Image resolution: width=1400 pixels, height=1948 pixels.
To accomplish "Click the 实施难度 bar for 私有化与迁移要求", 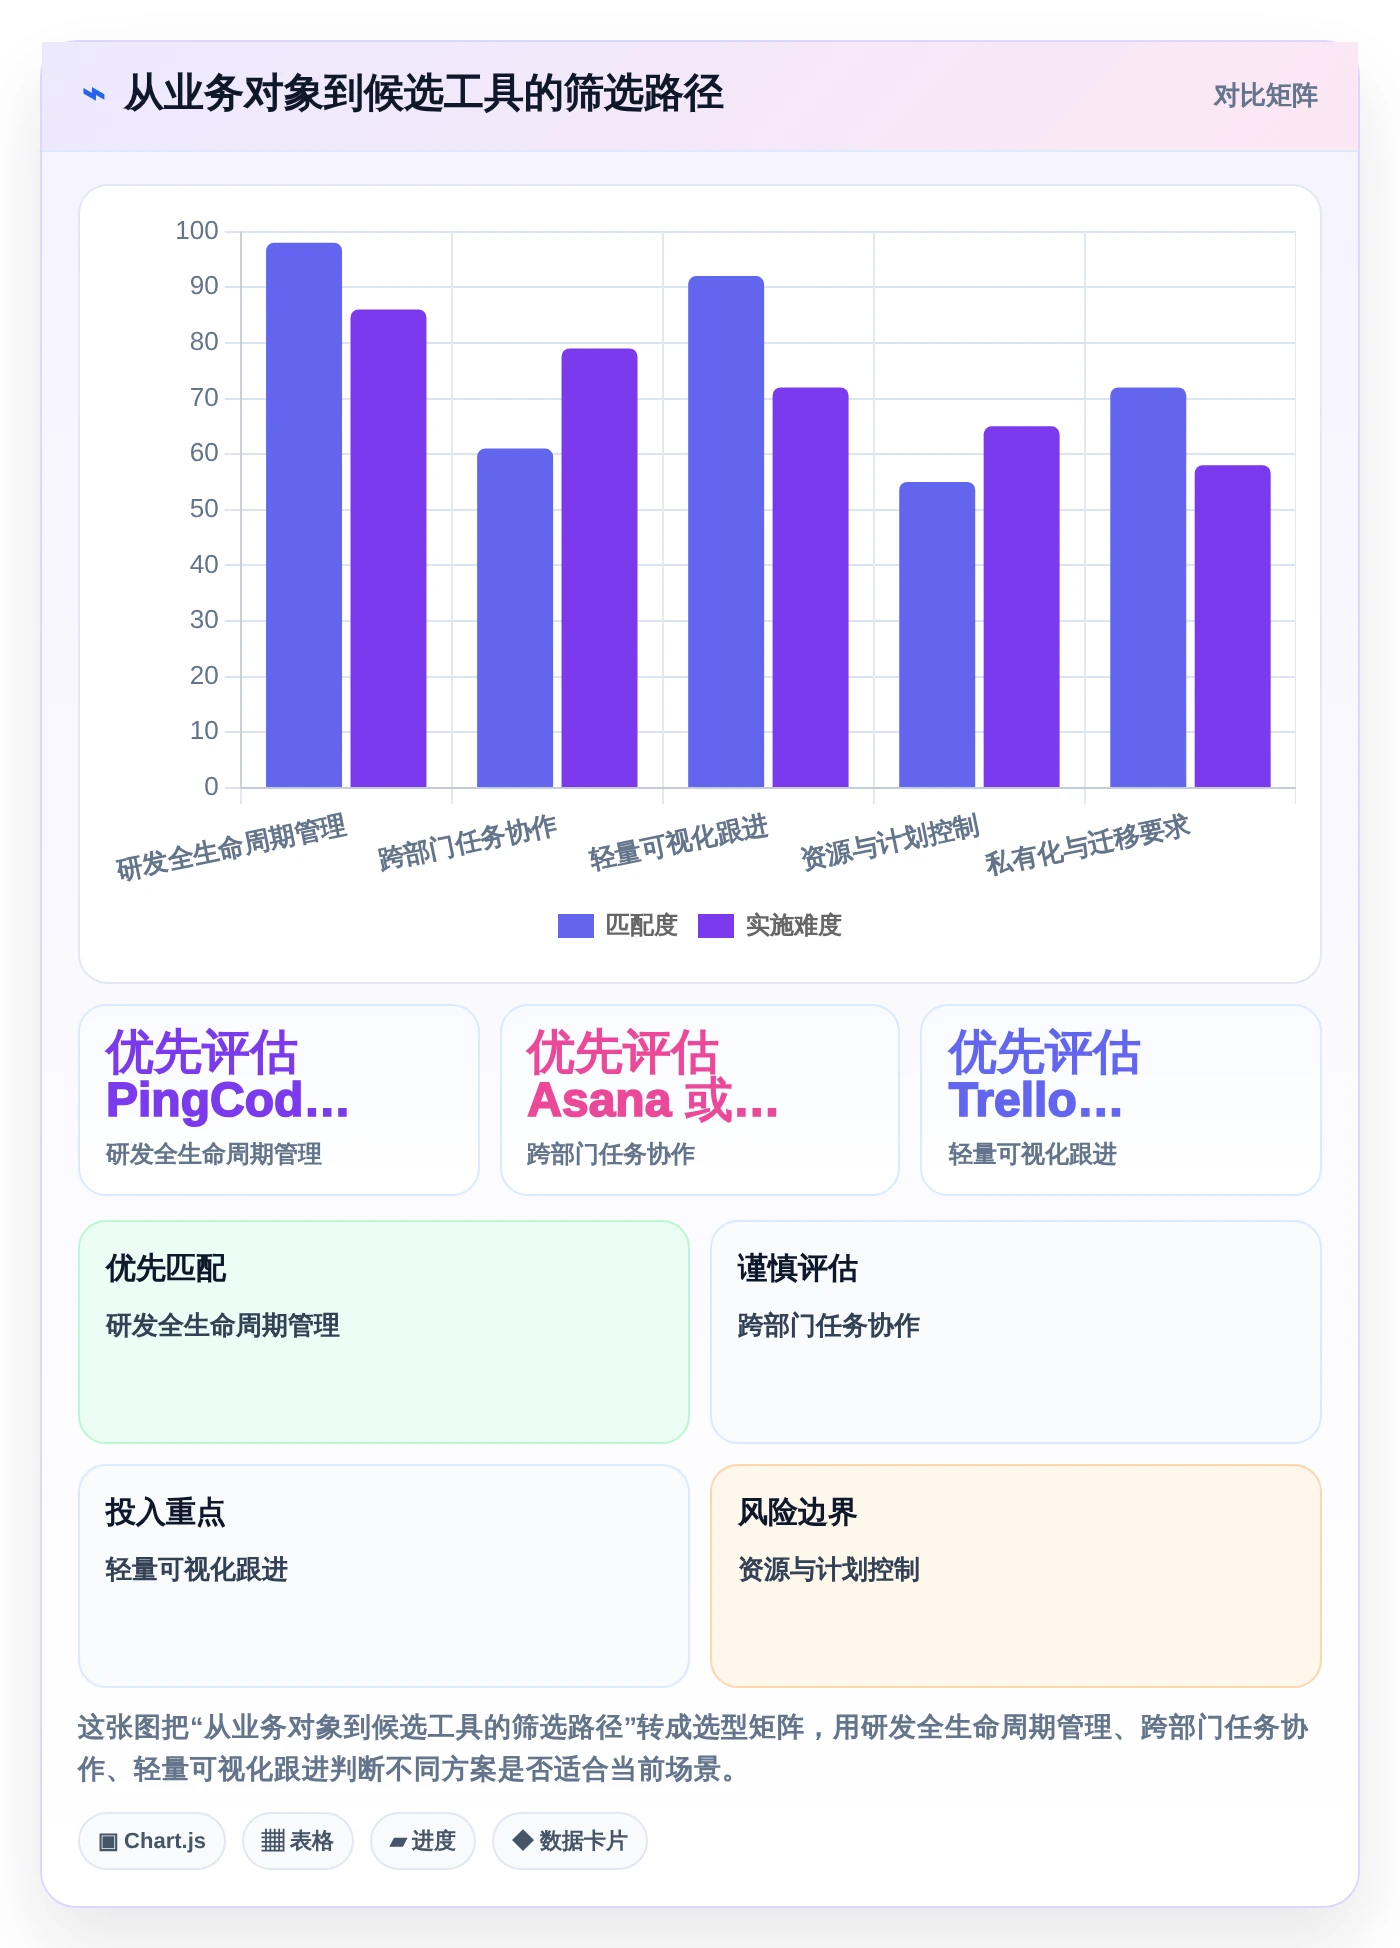I will (x=1232, y=626).
